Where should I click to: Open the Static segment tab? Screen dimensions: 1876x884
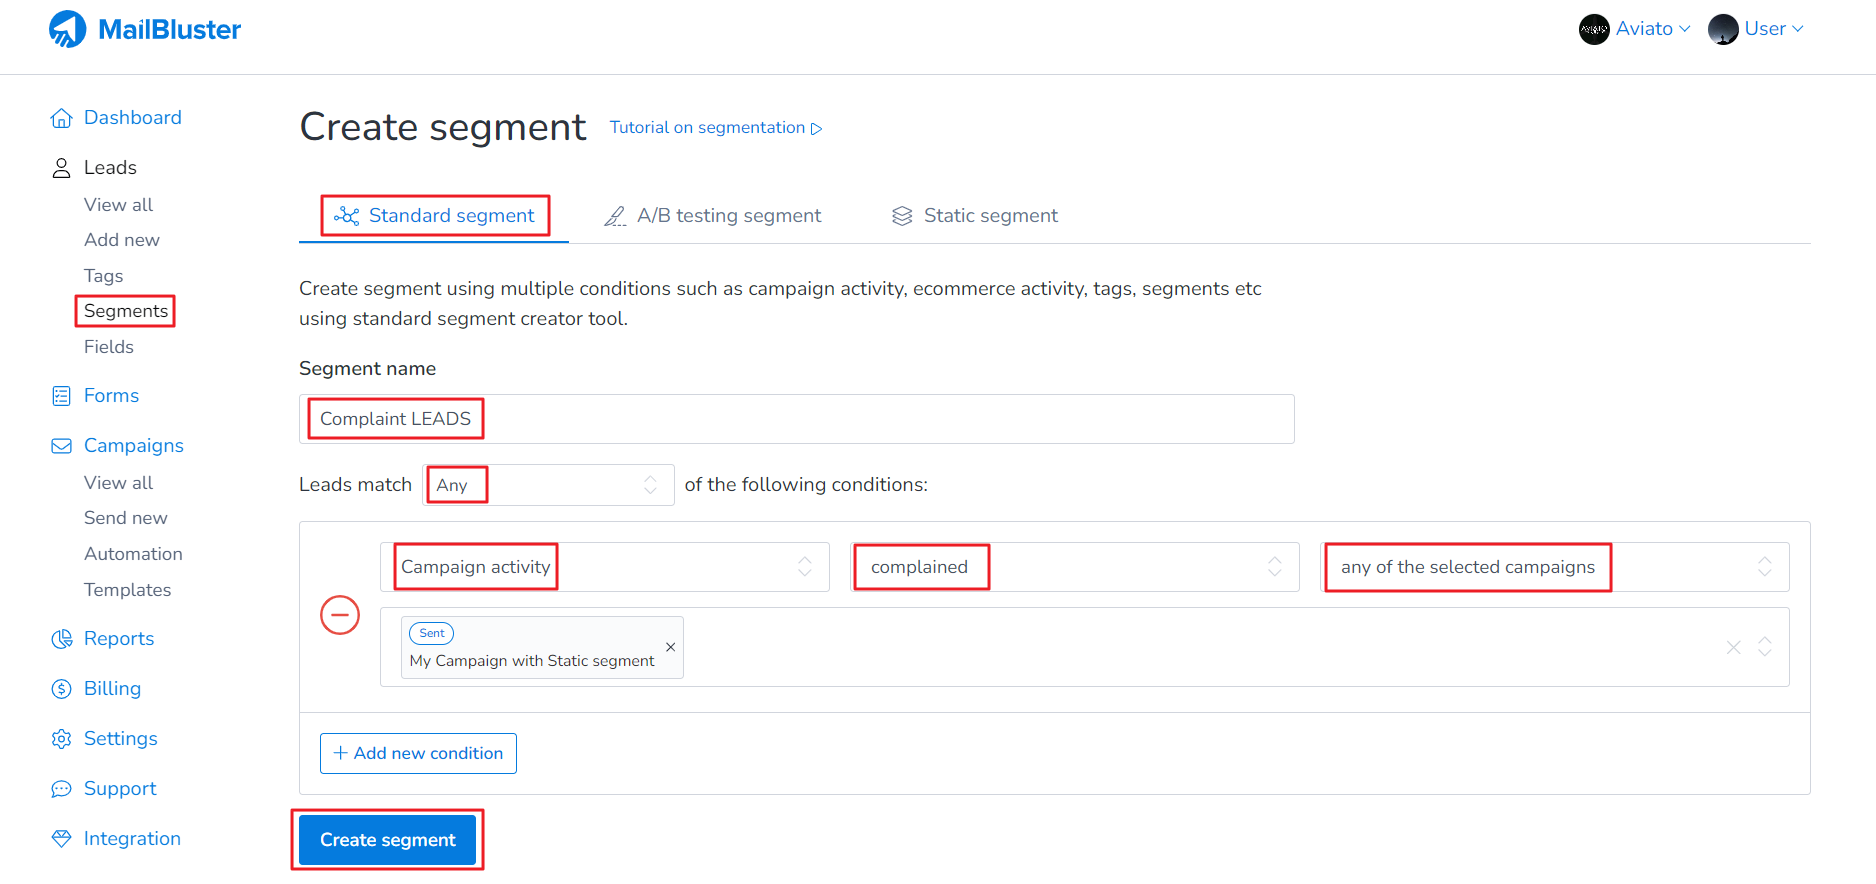(990, 215)
